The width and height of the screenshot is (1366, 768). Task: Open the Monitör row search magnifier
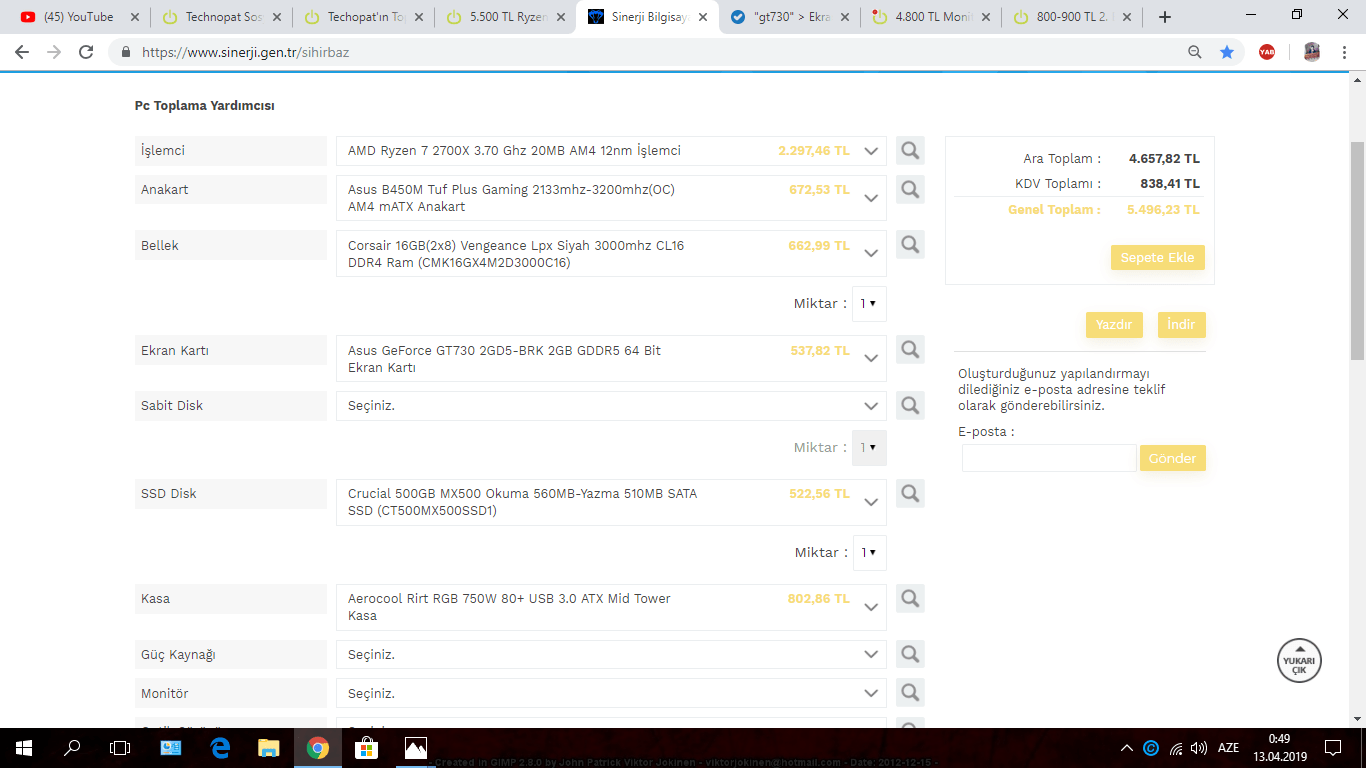pyautogui.click(x=910, y=692)
